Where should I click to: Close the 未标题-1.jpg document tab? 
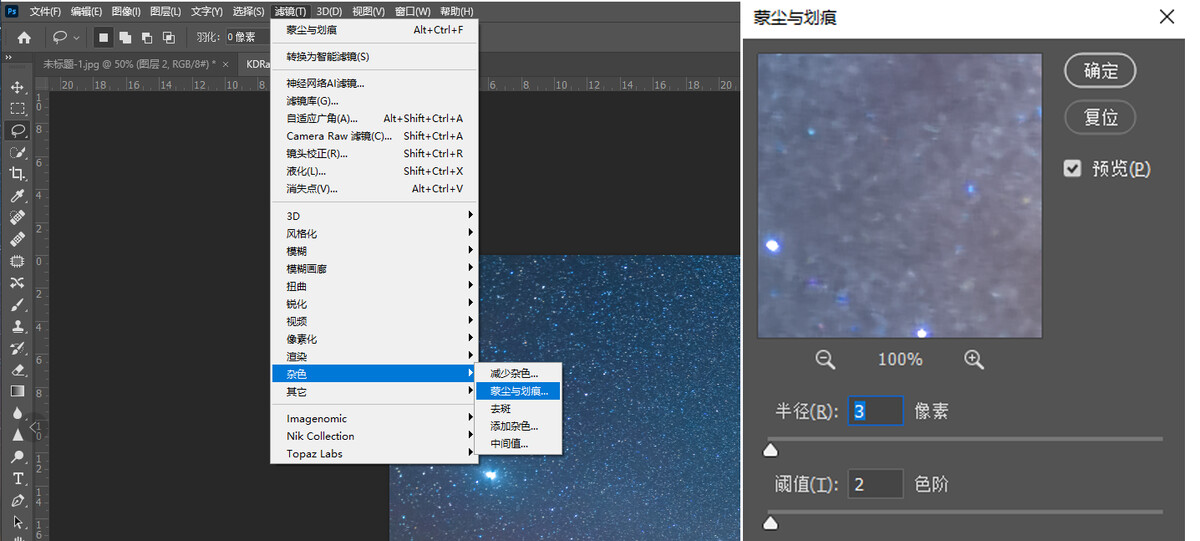225,63
